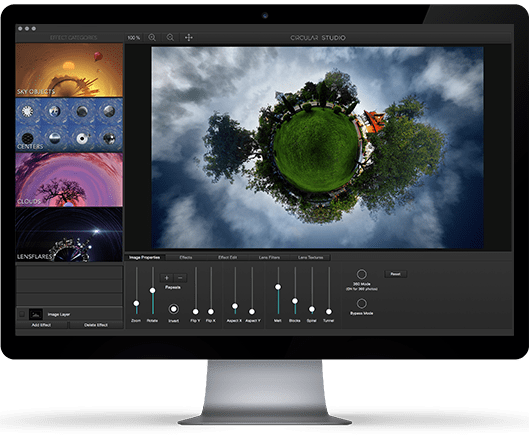
Task: Open the Lensflares effect category
Action: [69, 235]
